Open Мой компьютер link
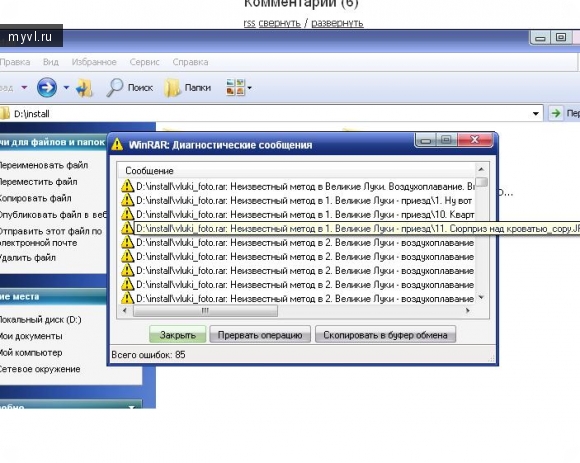The image size is (580, 463). 31,352
